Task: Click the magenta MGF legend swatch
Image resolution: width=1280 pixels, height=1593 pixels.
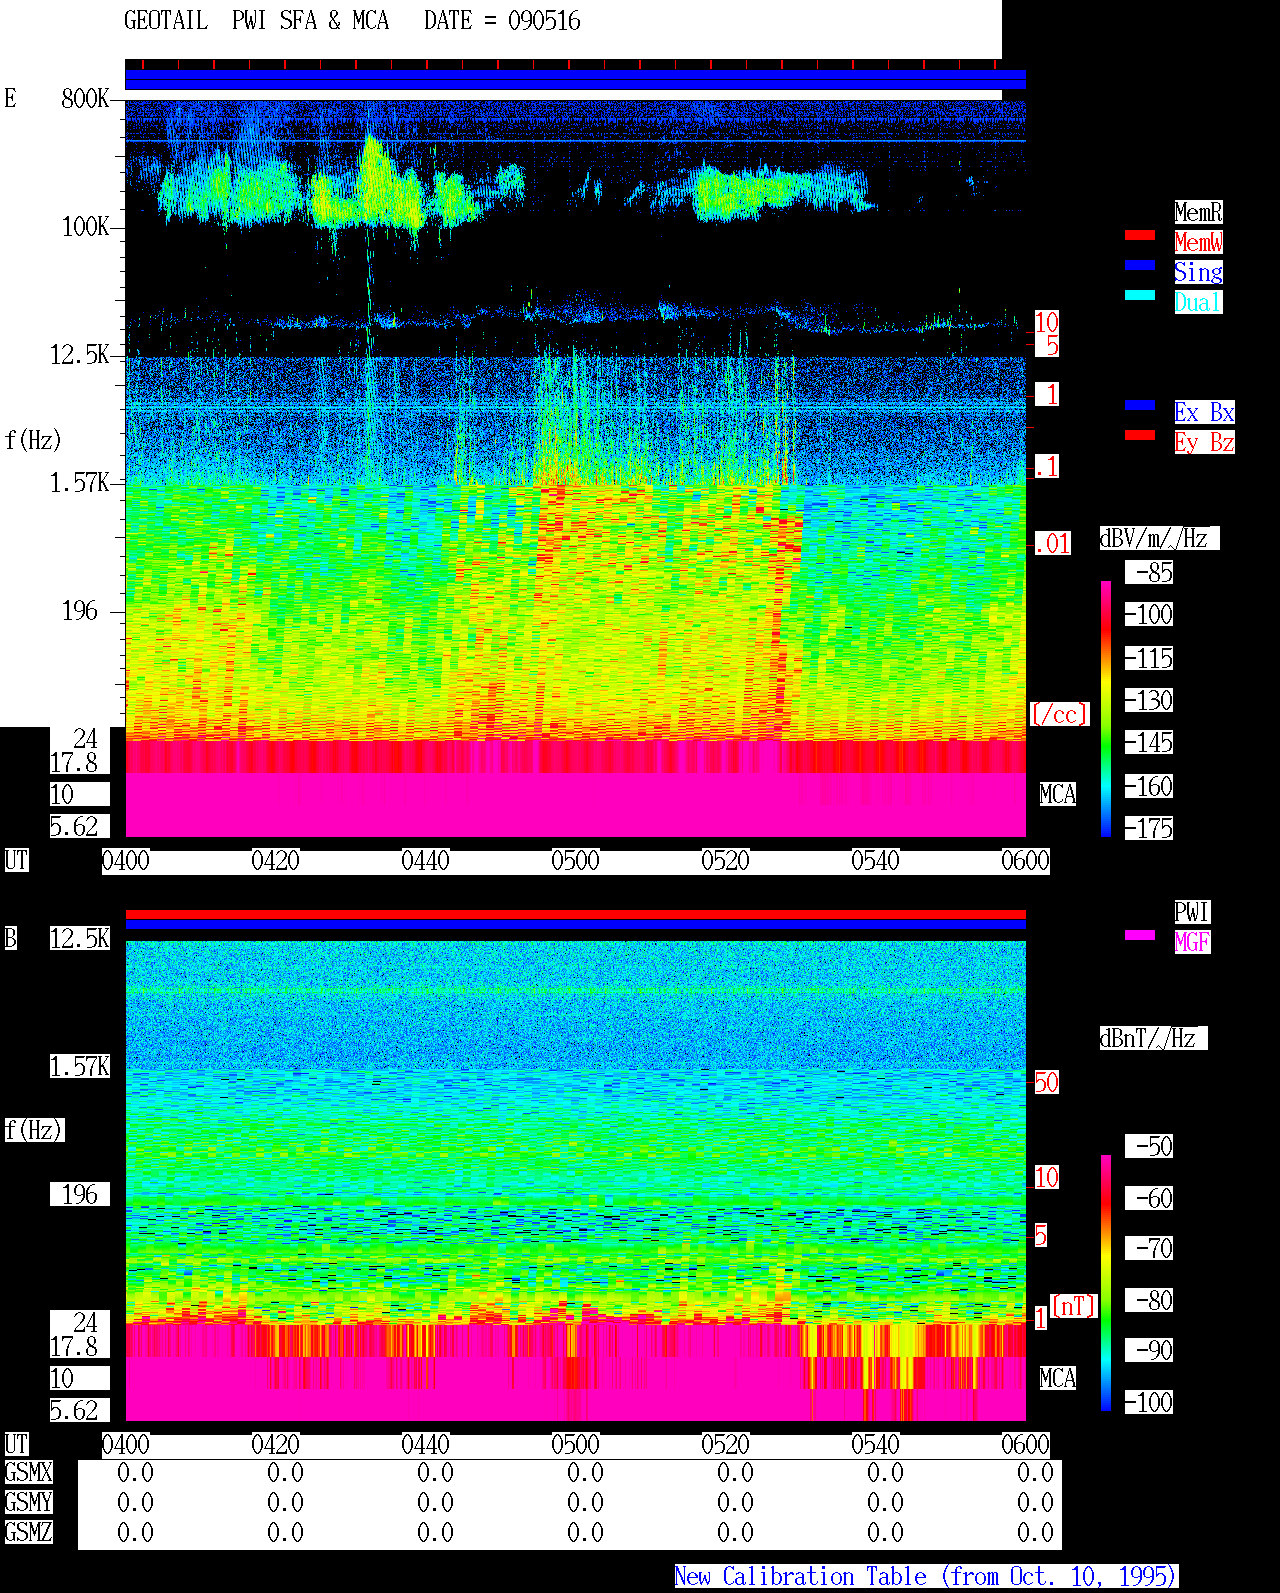Action: (x=1140, y=935)
